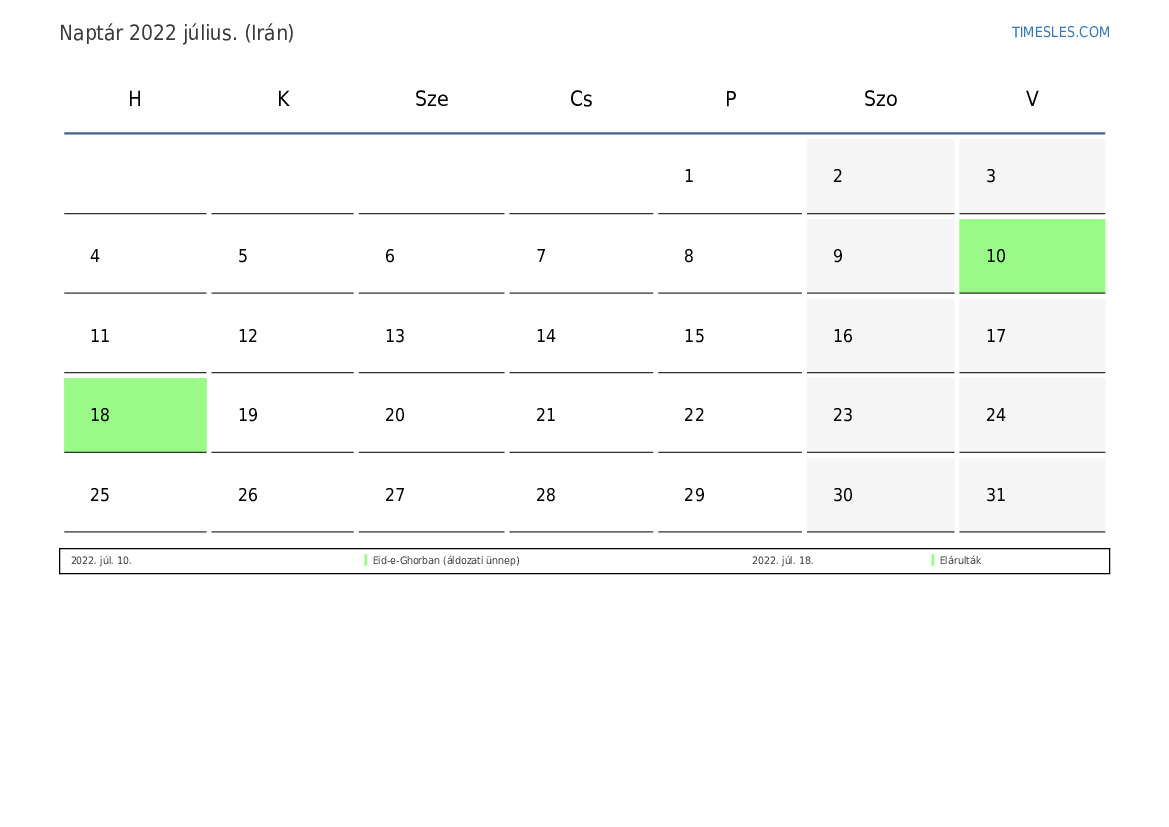Click the Eid-e-Ghorban legend entry
This screenshot has height=827, width=1169.
point(446,561)
